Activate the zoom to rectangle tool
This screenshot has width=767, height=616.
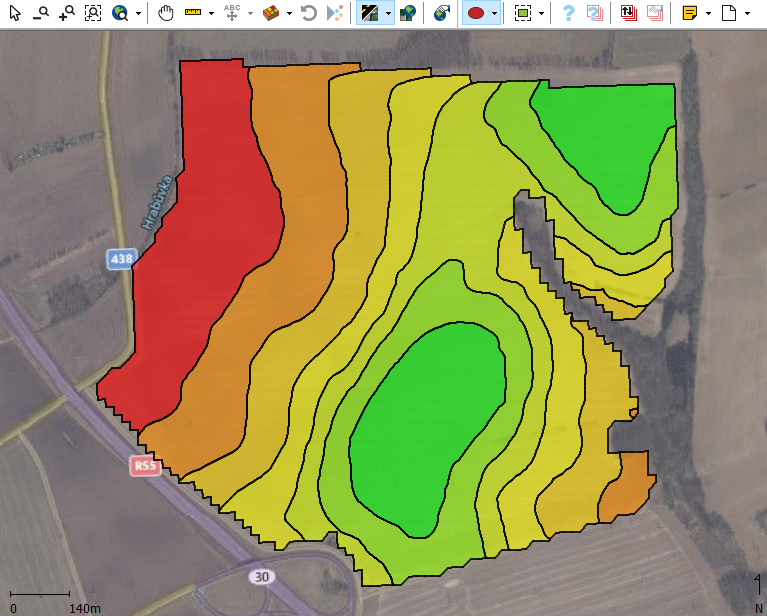(93, 13)
